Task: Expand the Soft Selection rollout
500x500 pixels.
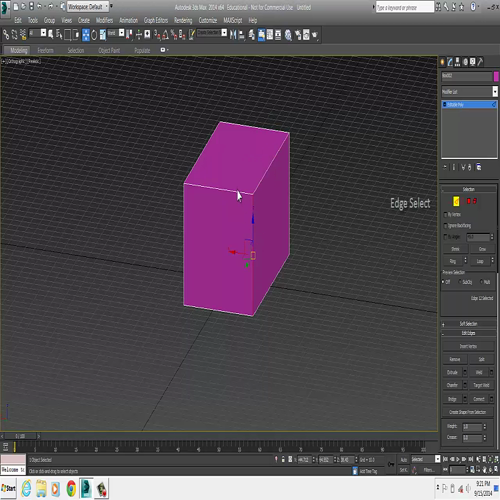Action: pyautogui.click(x=468, y=324)
